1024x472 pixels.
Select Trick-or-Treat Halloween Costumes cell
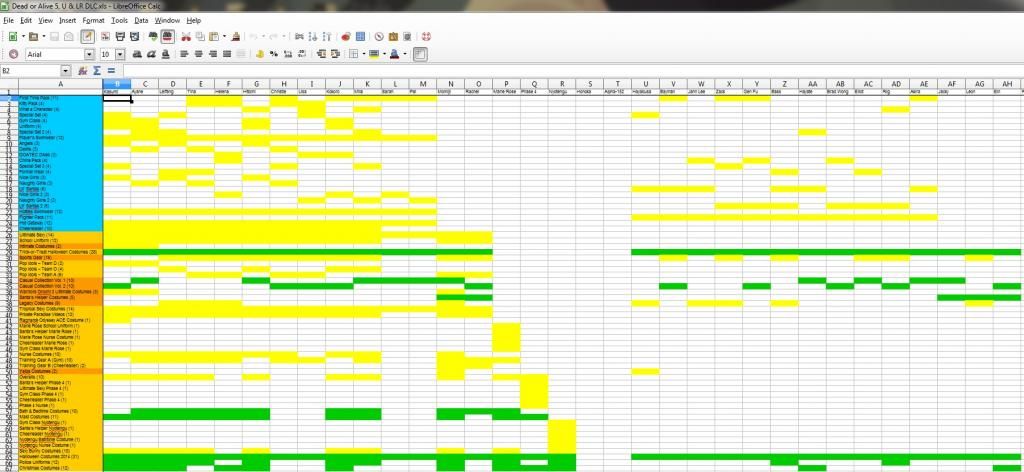61,252
